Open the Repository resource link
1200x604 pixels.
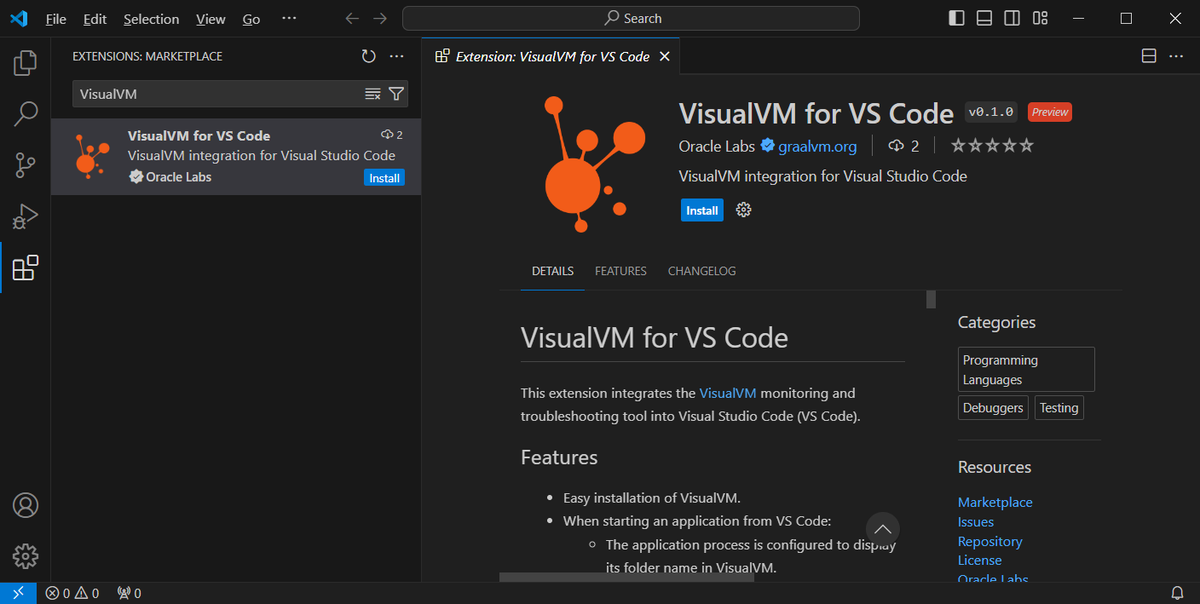(990, 541)
